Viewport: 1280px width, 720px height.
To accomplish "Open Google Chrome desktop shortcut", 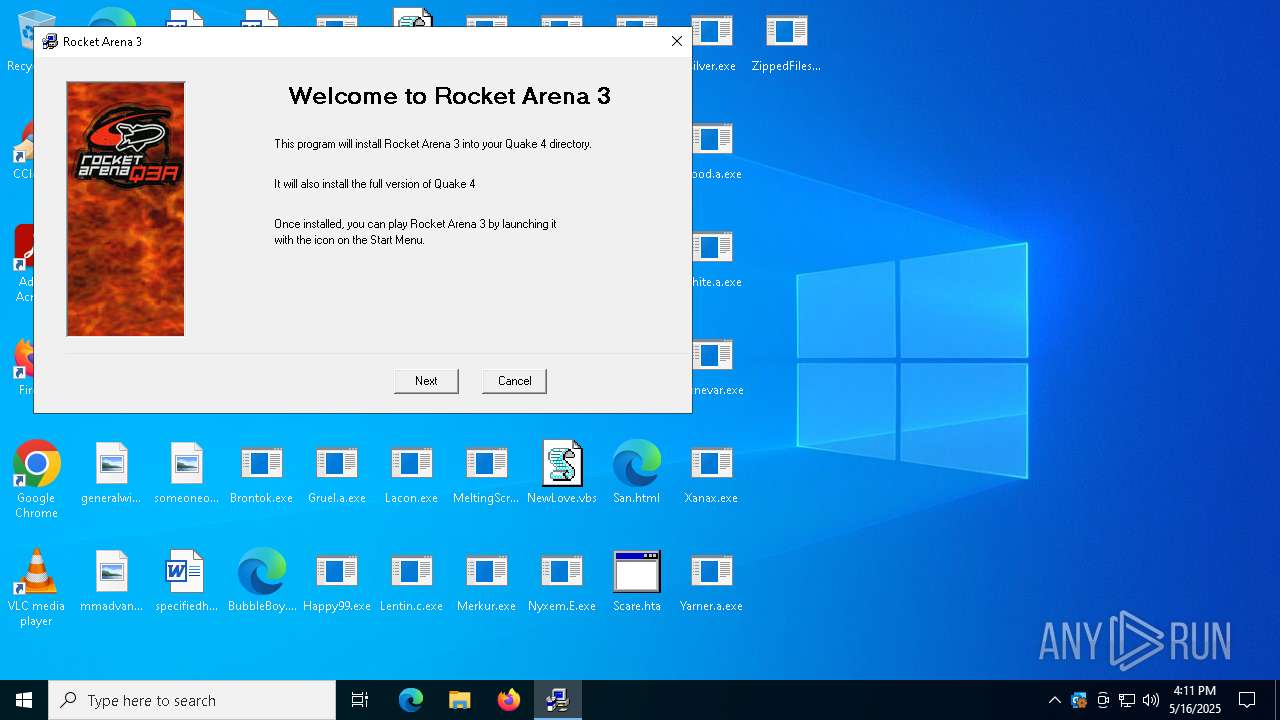I will tap(36, 480).
